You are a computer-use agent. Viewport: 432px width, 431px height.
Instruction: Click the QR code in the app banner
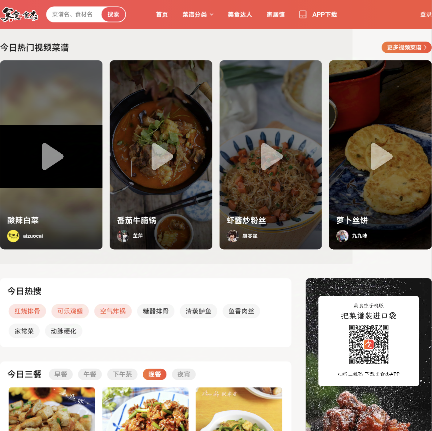(369, 344)
